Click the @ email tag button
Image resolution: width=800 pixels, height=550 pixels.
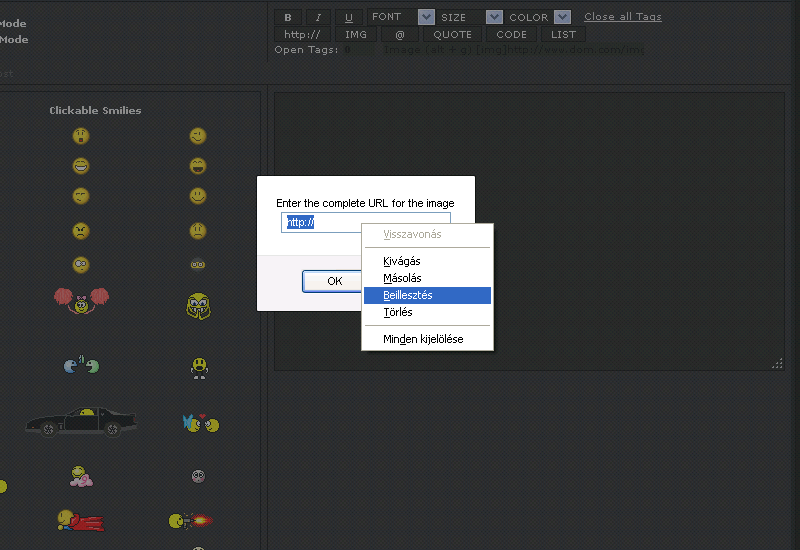coord(400,35)
